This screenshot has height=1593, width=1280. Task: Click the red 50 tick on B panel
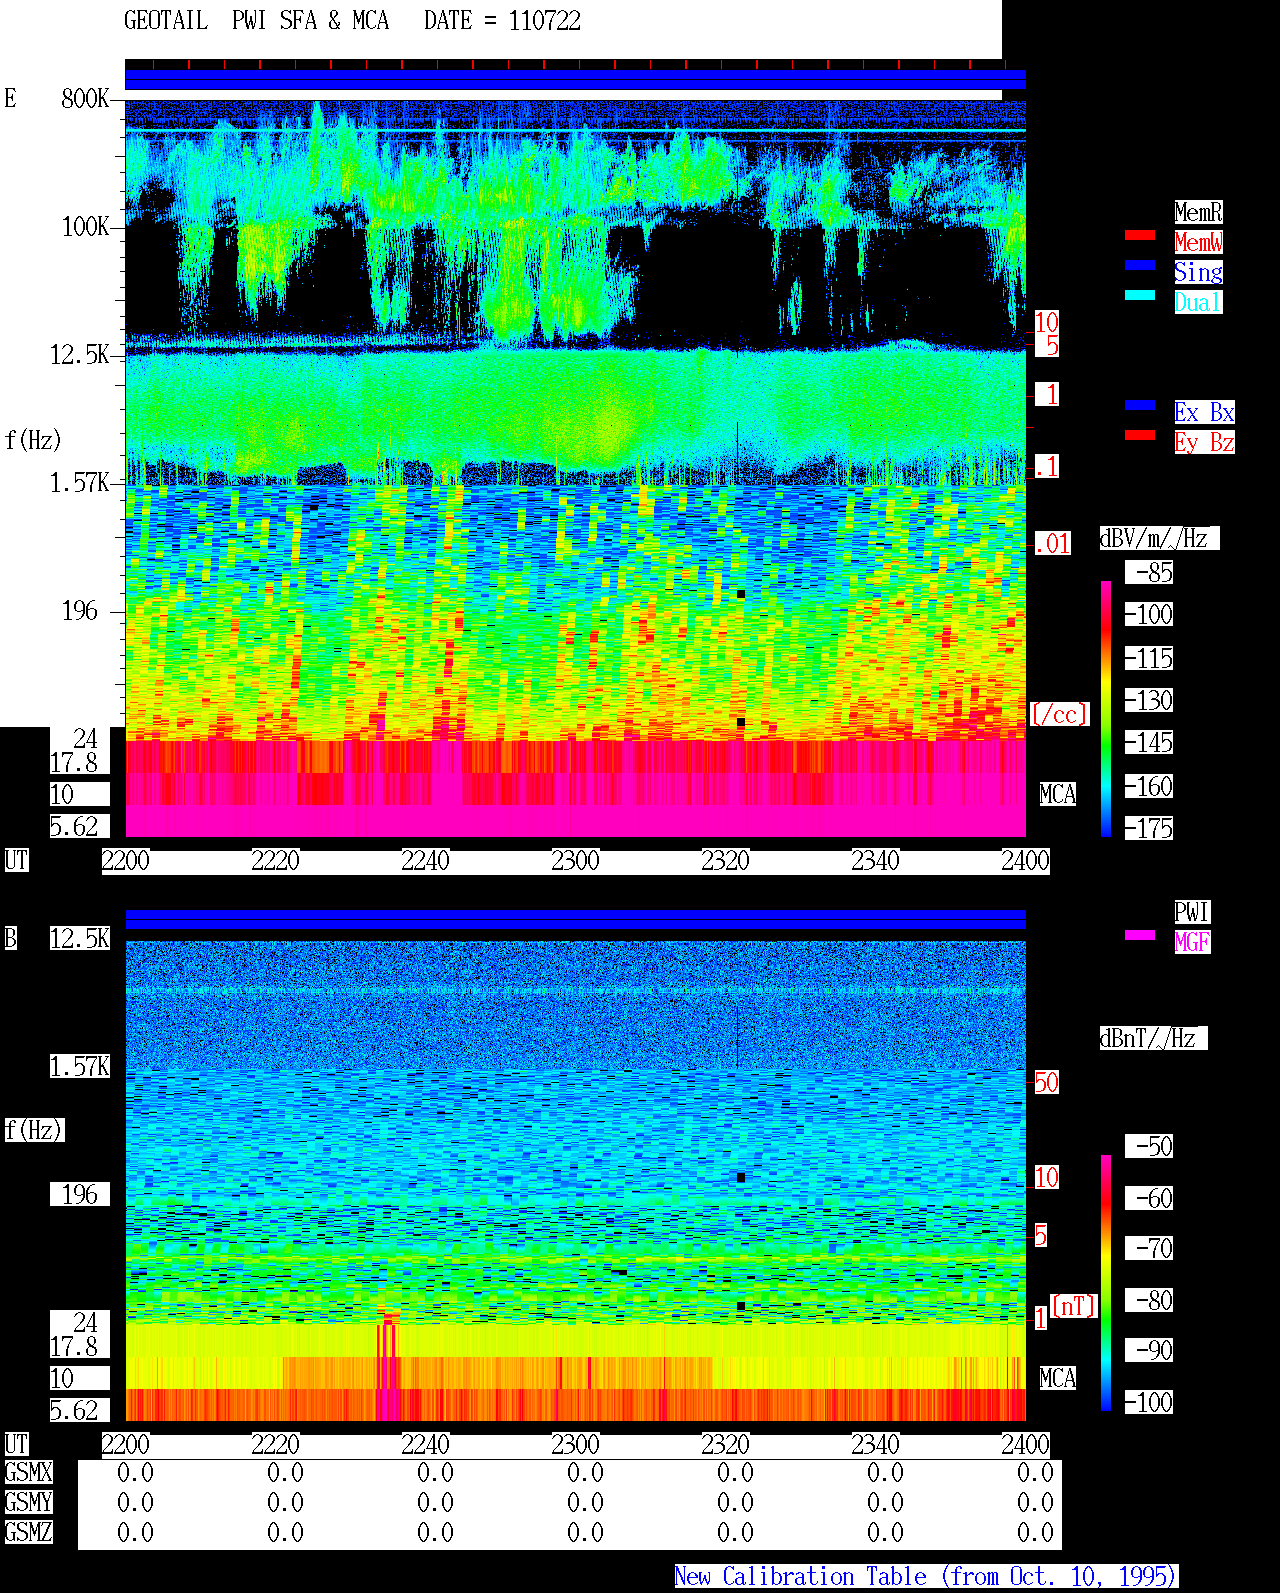(1046, 1082)
